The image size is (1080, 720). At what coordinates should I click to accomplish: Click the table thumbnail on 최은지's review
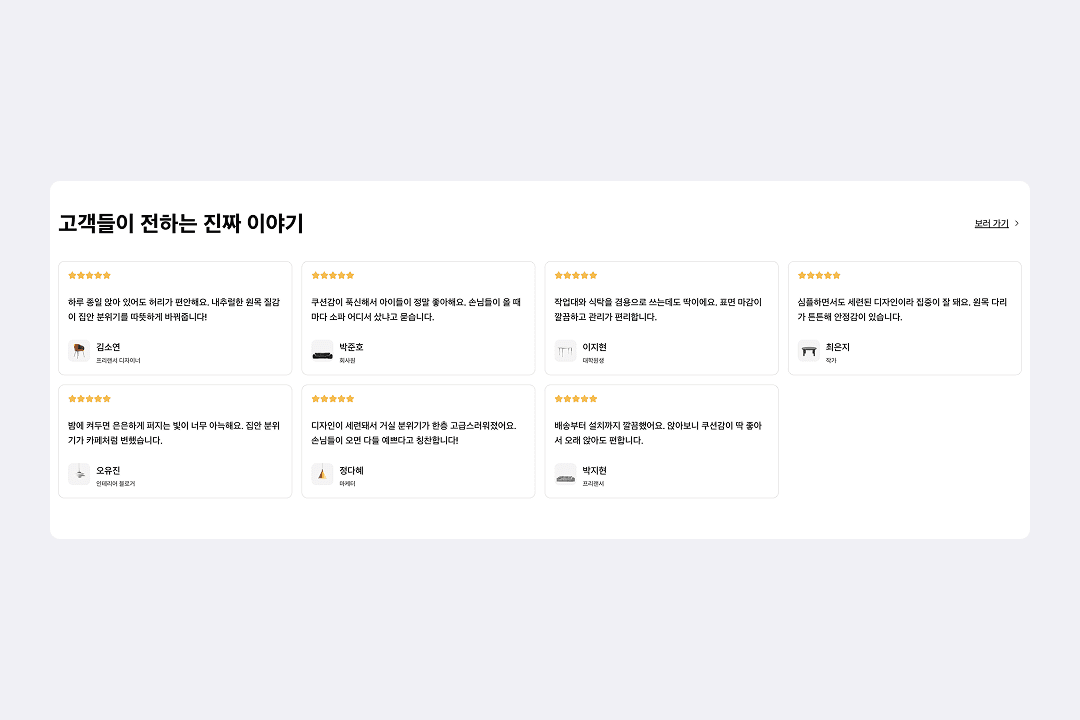coord(808,351)
